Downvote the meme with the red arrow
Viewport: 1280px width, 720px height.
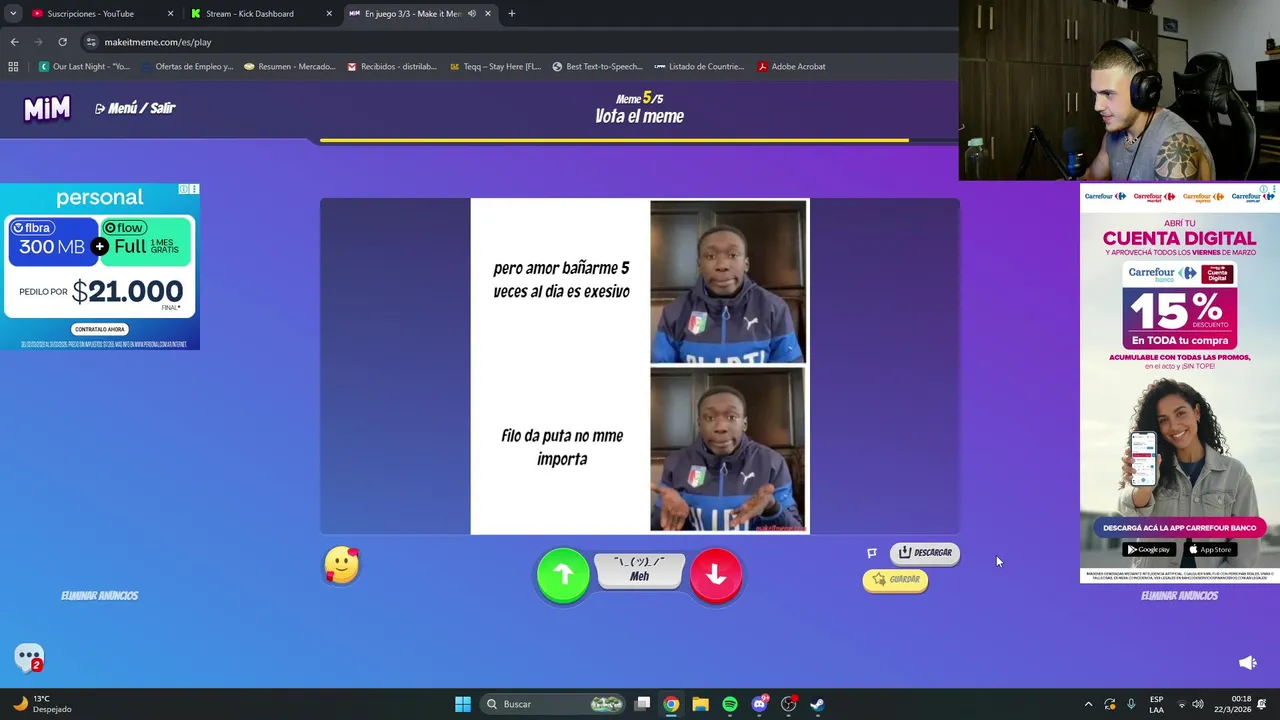(x=716, y=574)
